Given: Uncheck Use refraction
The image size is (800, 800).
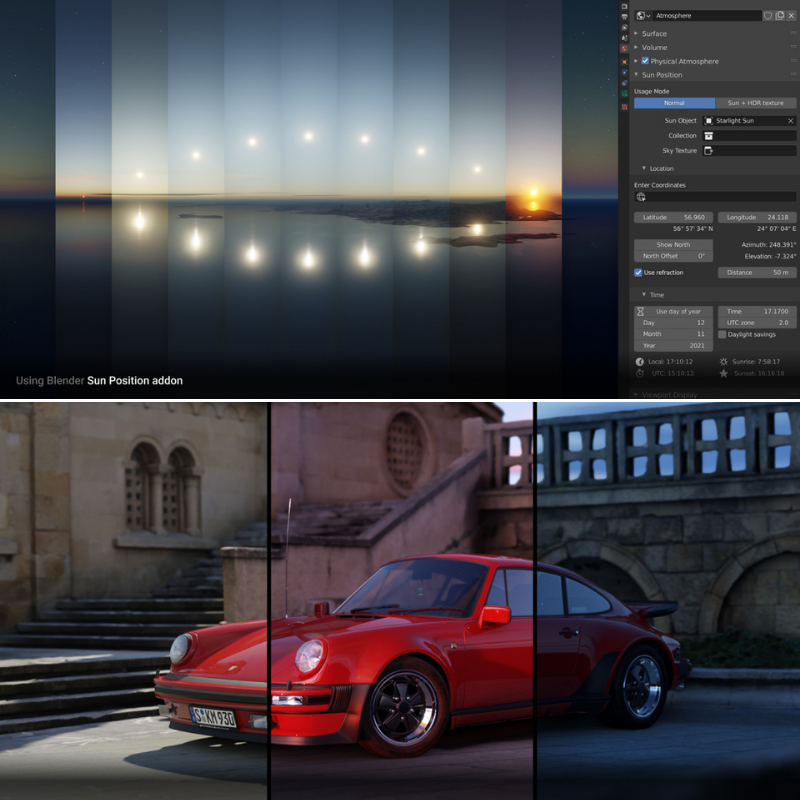Looking at the screenshot, I should (638, 272).
